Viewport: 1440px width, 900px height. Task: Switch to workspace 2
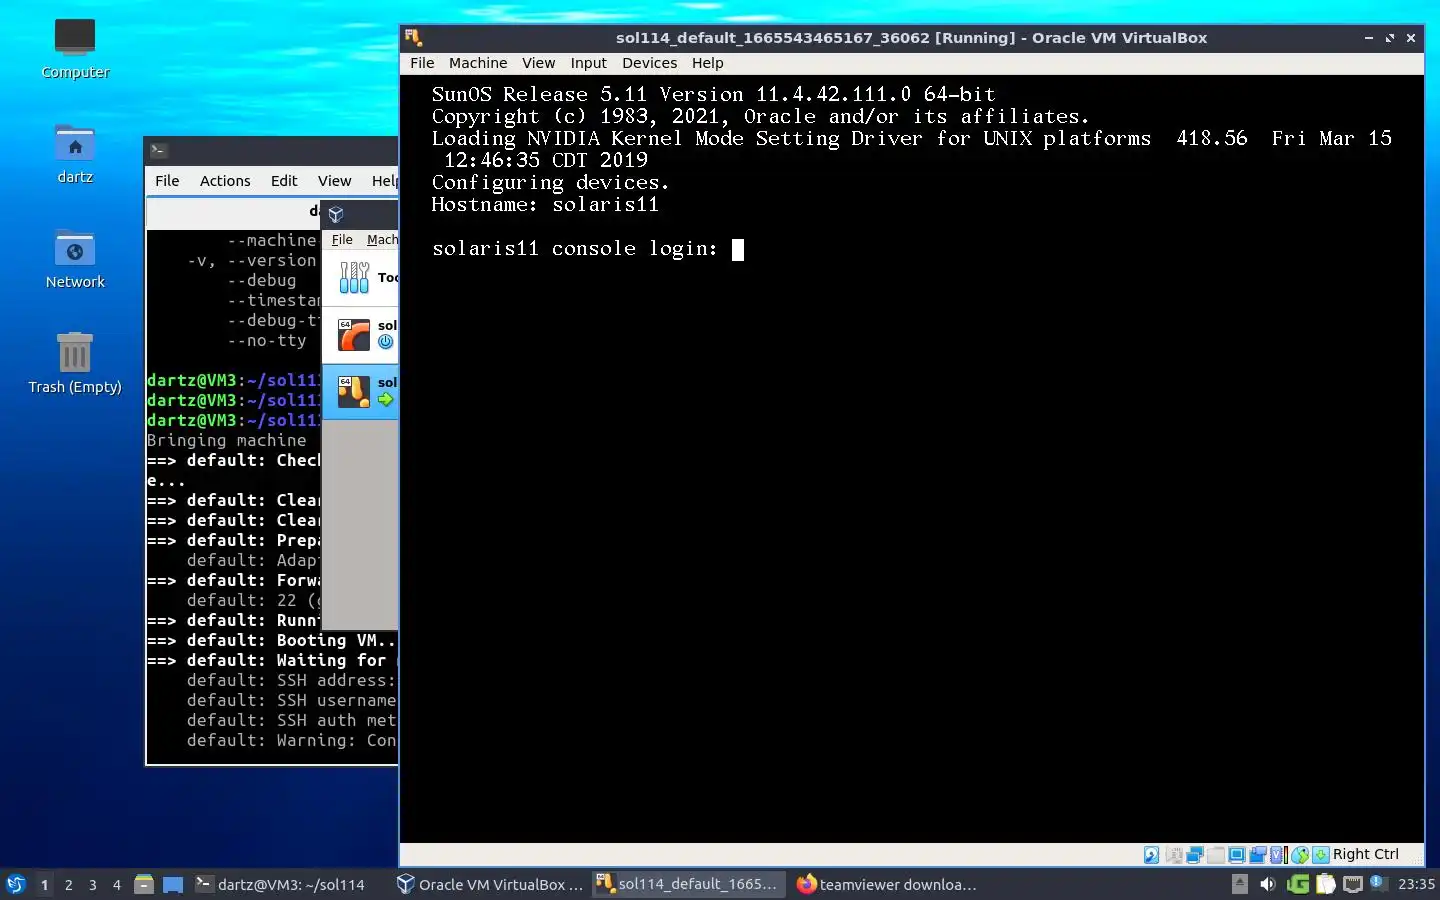68,885
